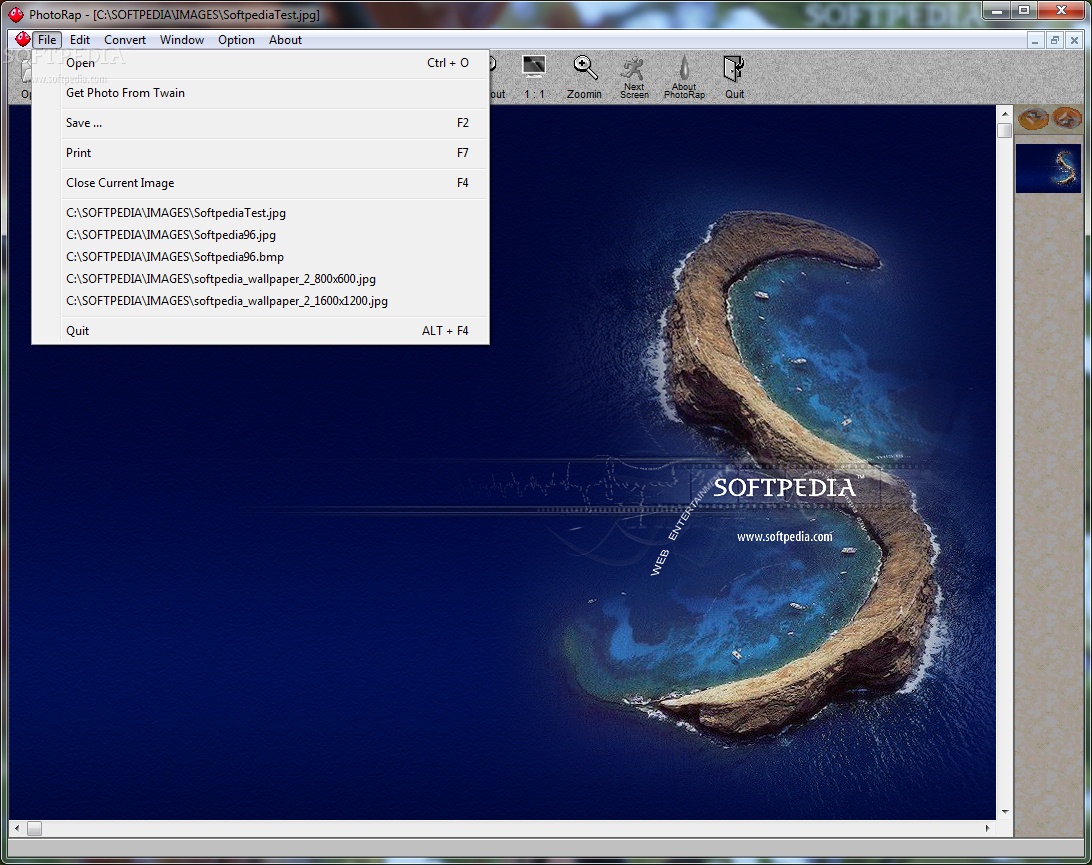Maximize the PhotoRap main window
Screen dimensions: 1092x865
[x=1024, y=10]
